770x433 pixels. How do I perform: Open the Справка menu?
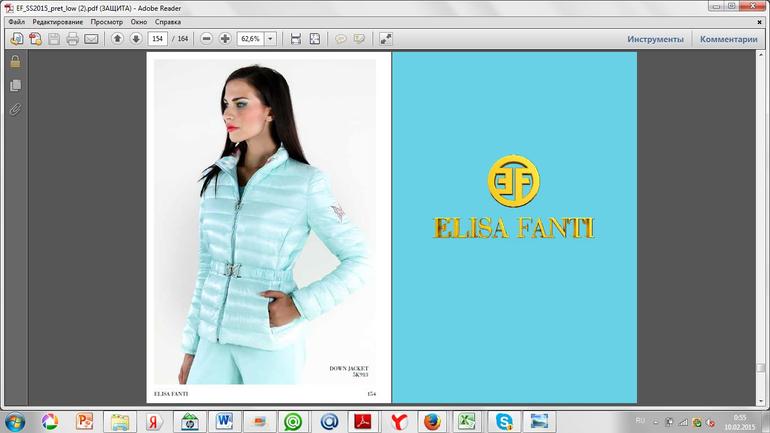pos(168,22)
